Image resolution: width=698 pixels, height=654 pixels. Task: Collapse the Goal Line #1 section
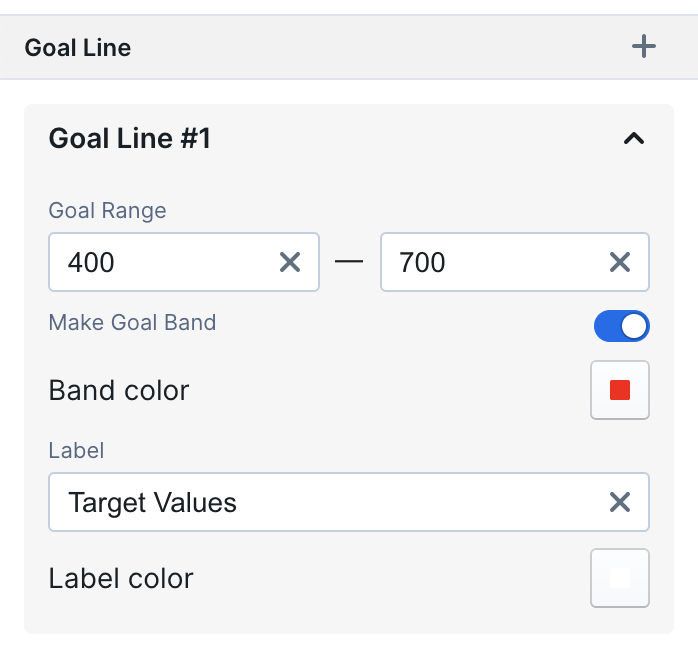pyautogui.click(x=633, y=139)
